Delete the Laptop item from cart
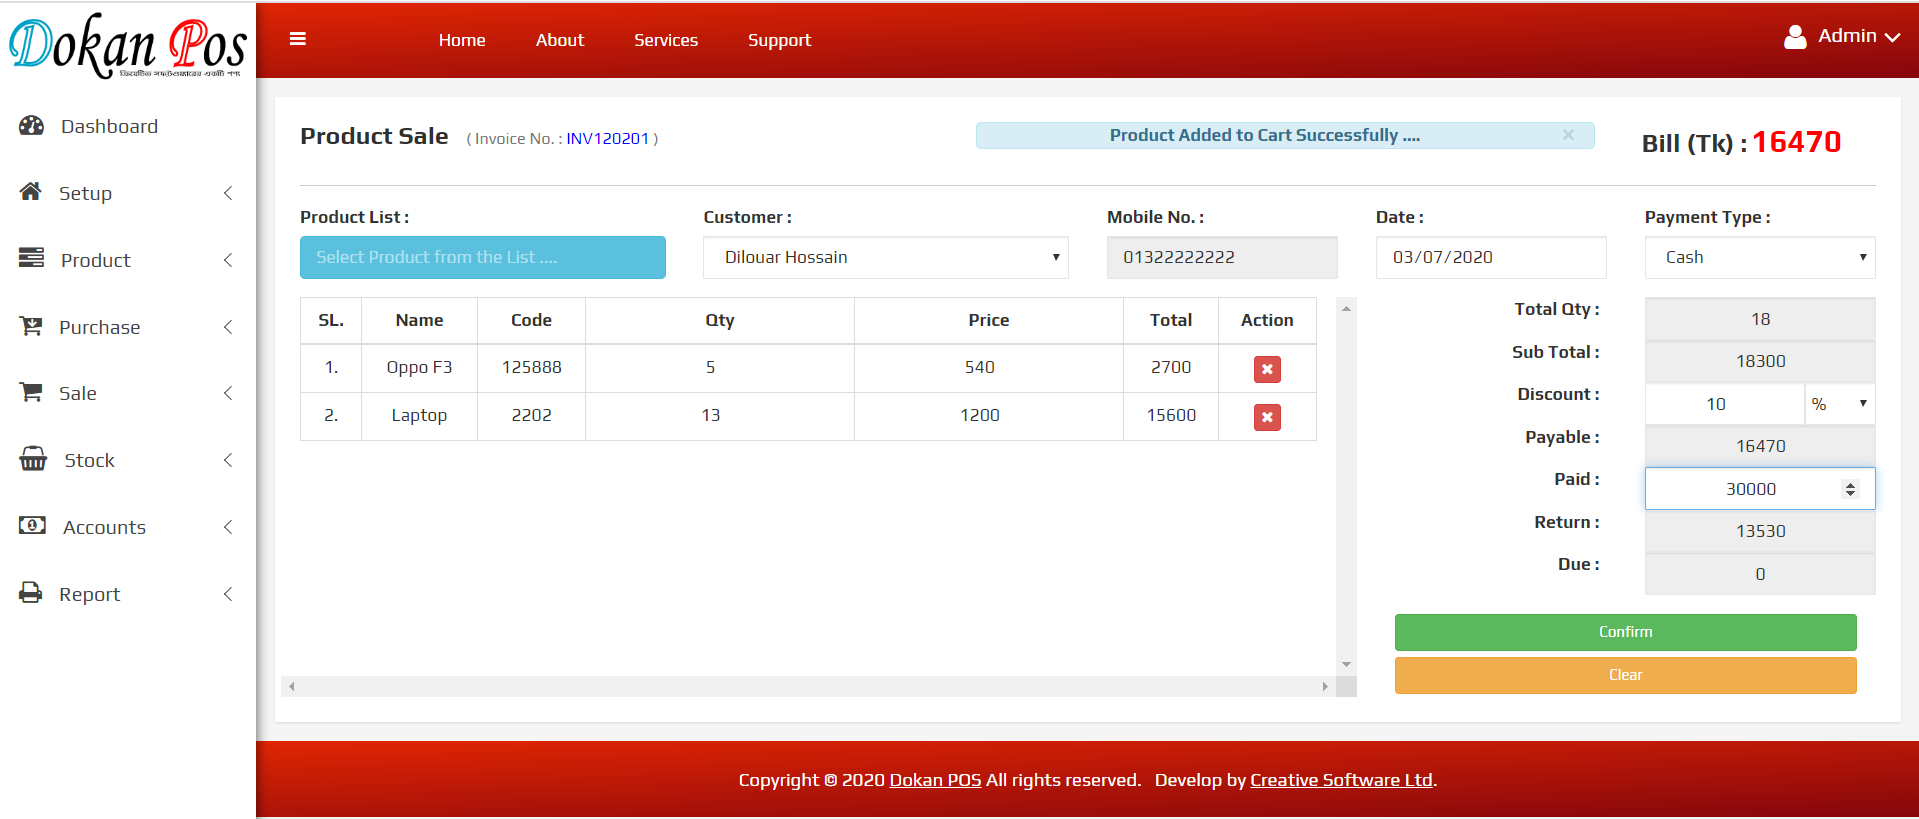 pos(1267,417)
